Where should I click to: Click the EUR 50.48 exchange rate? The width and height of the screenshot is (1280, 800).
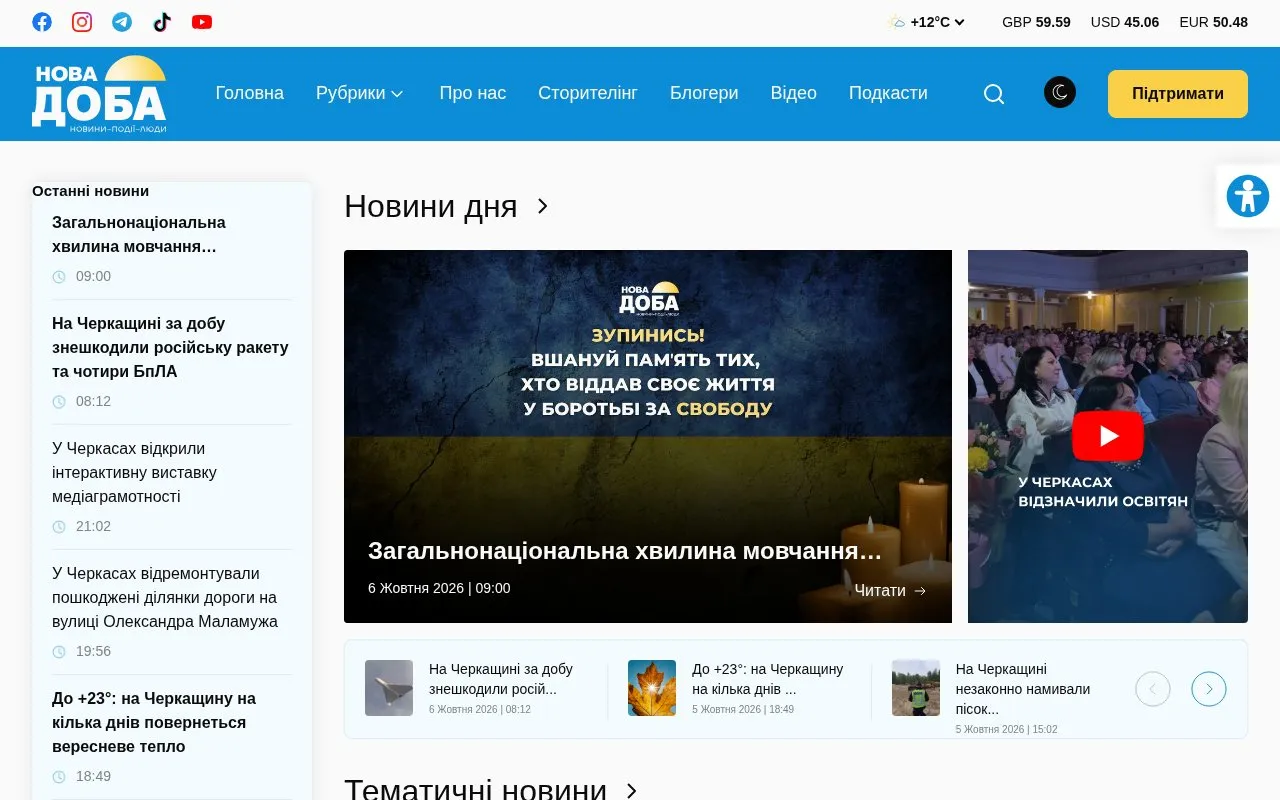tap(1214, 22)
